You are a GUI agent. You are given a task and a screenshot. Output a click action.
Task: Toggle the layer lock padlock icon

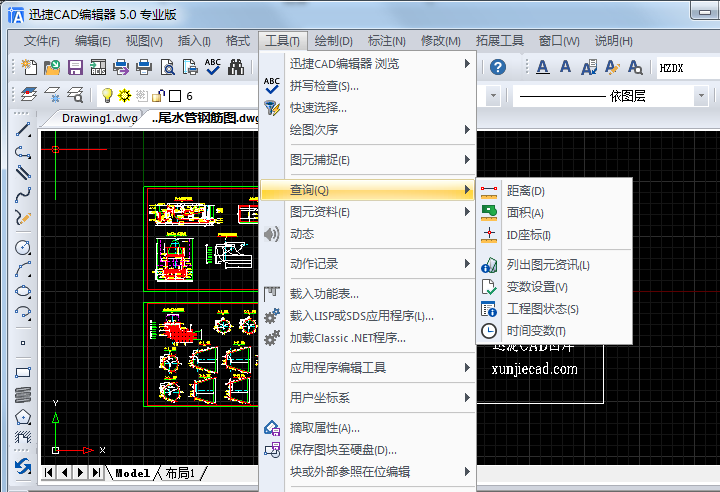(x=158, y=95)
